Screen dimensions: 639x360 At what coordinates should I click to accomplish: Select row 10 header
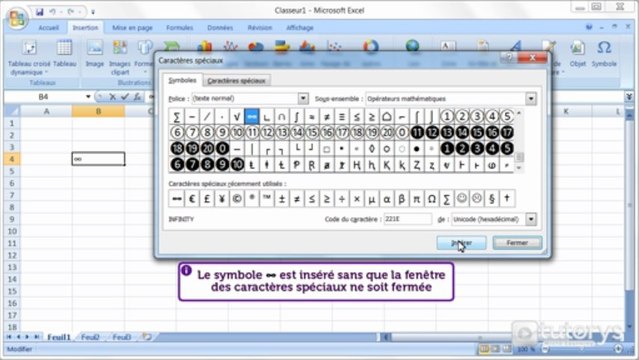(12, 231)
